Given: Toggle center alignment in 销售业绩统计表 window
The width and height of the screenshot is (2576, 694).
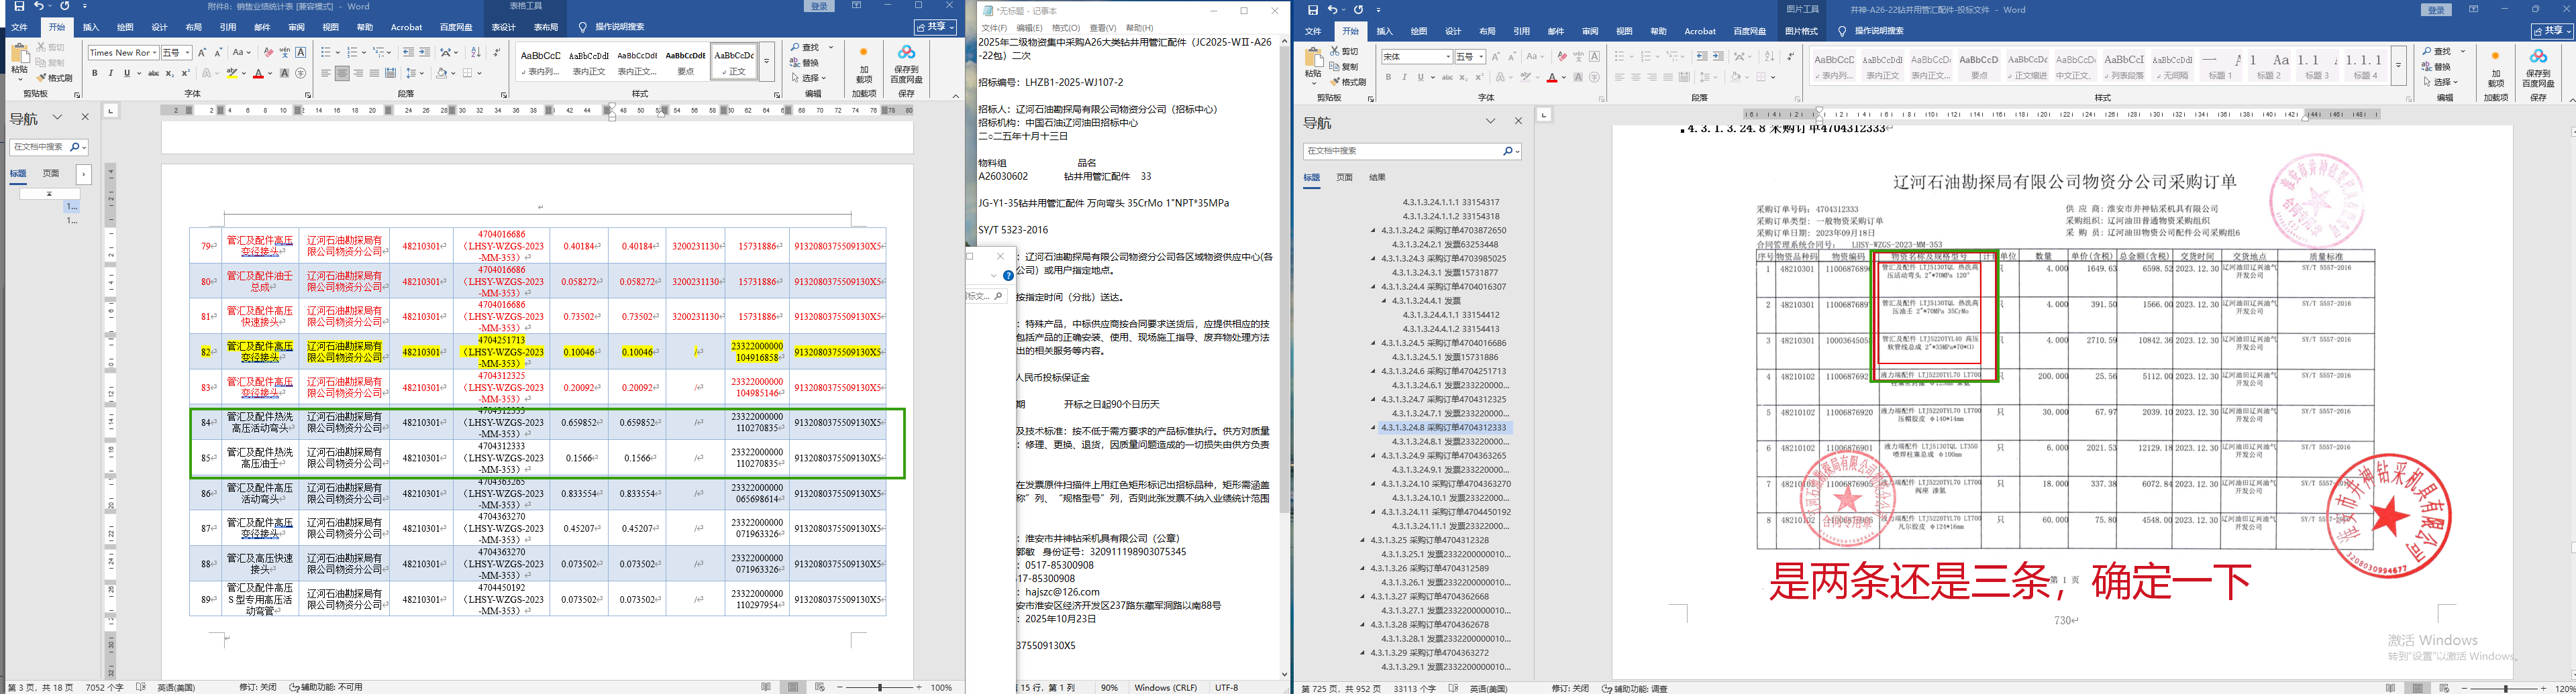Looking at the screenshot, I should click(342, 73).
